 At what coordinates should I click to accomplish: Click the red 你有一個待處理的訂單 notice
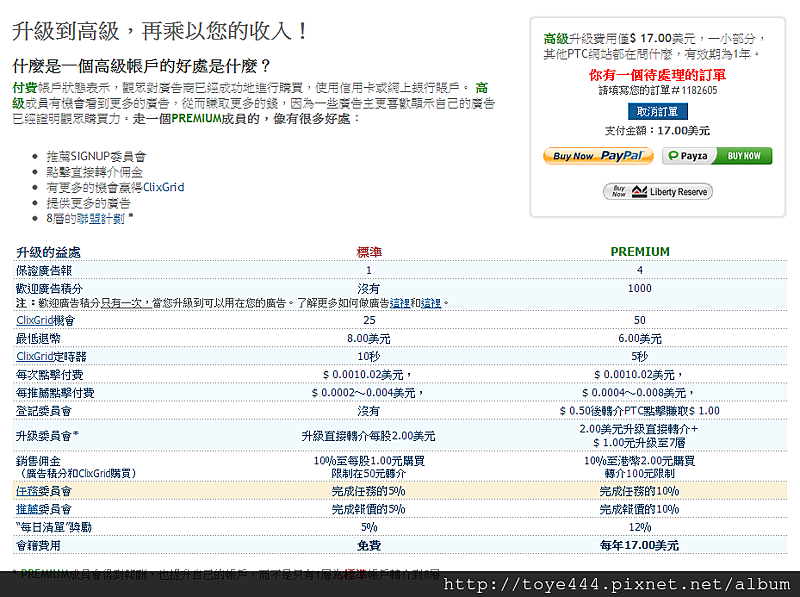(658, 76)
